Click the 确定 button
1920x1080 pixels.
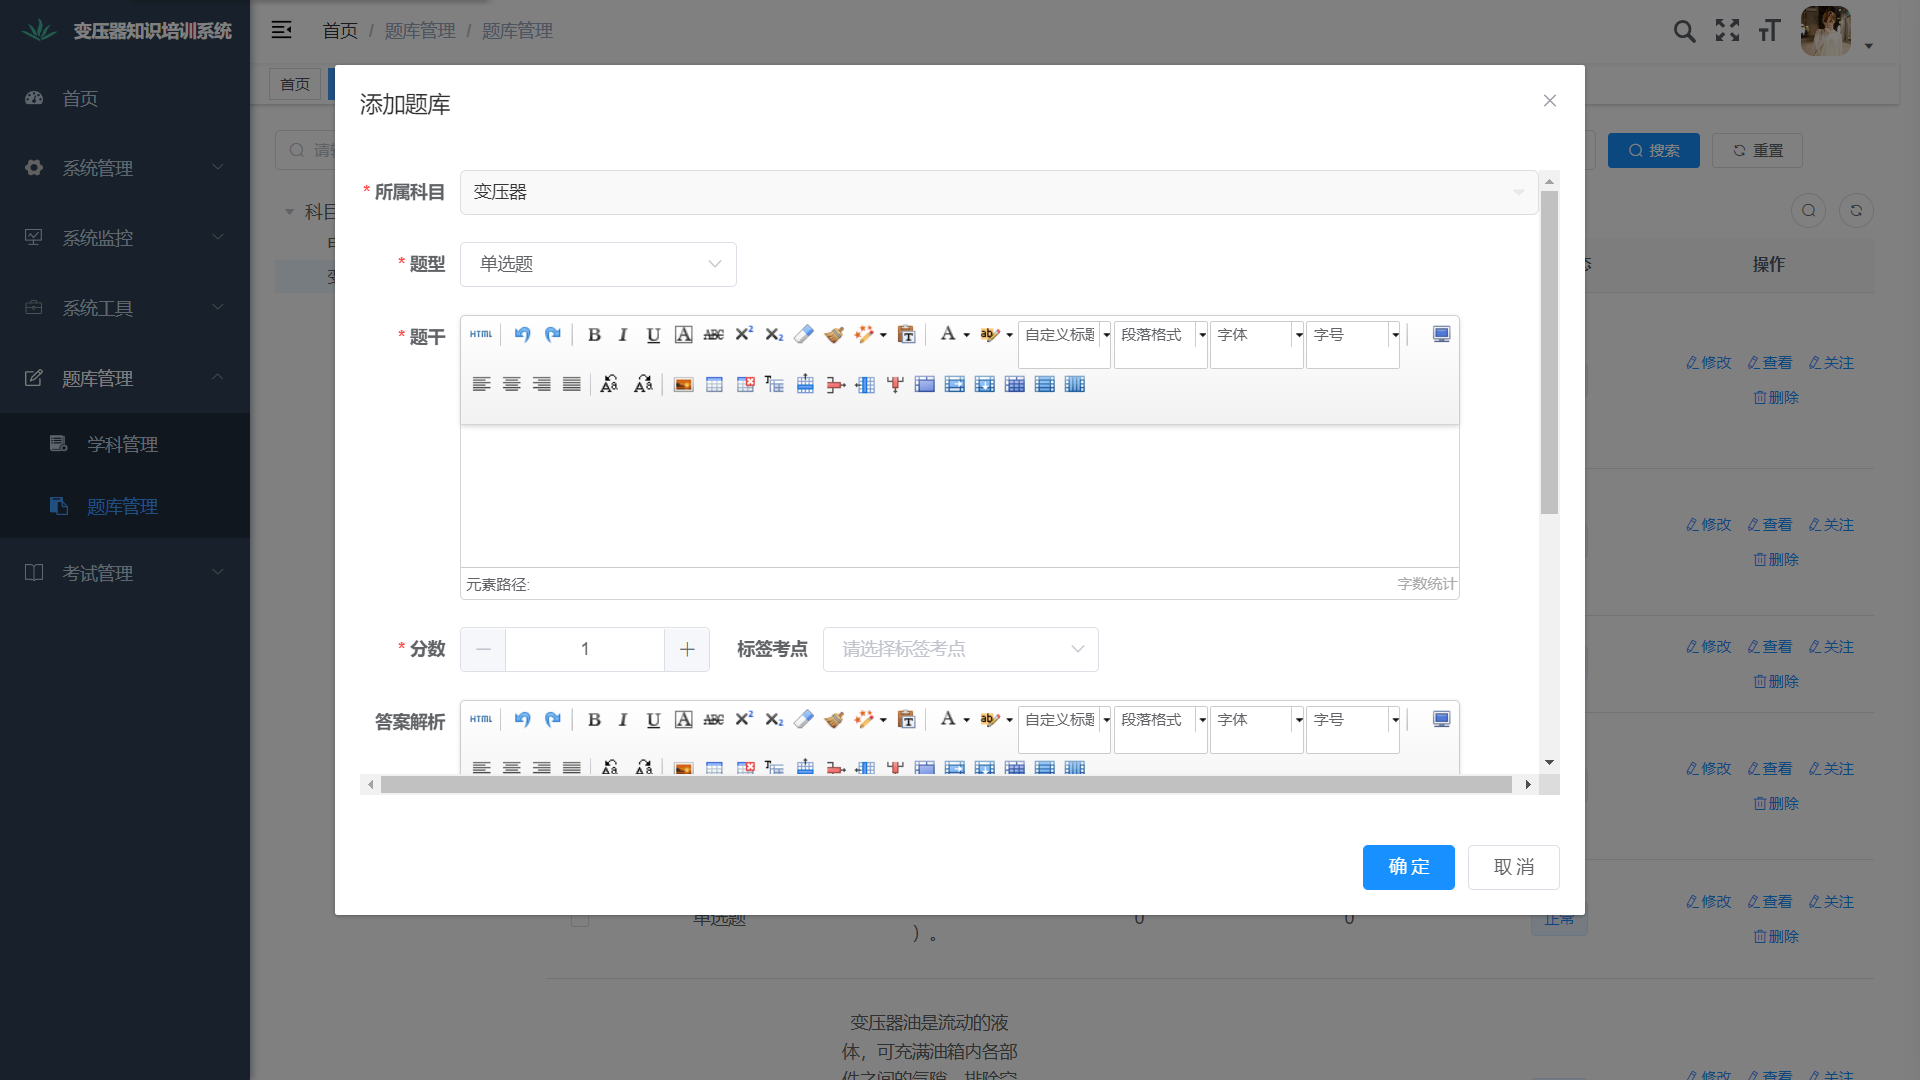tap(1408, 867)
